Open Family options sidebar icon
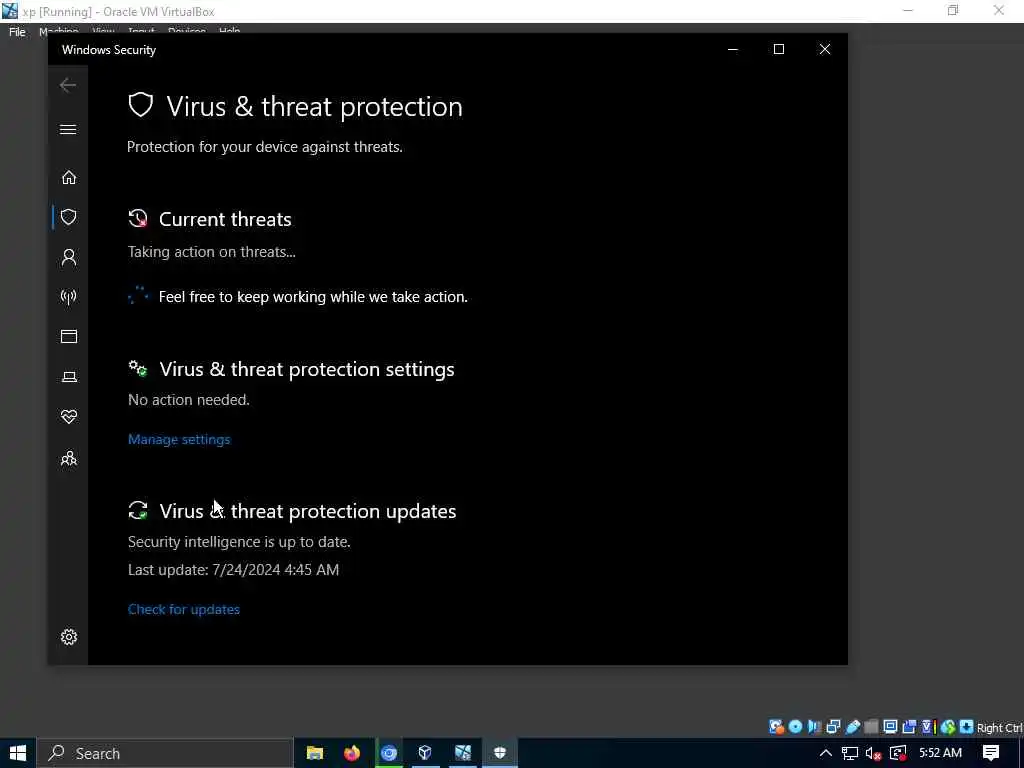This screenshot has height=768, width=1024. pyautogui.click(x=69, y=458)
